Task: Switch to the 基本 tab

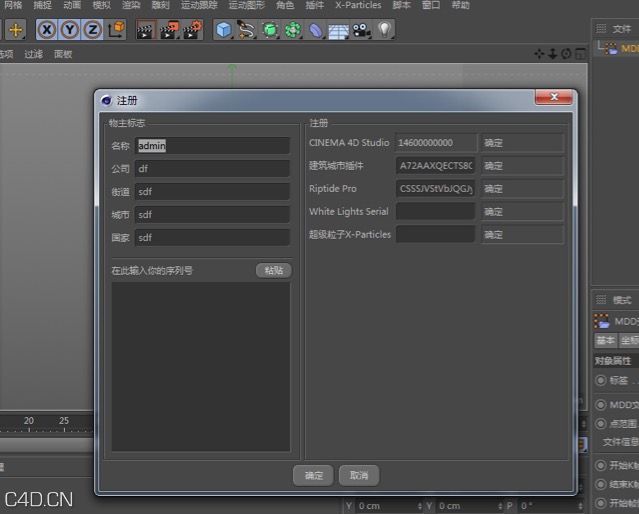Action: (x=605, y=340)
